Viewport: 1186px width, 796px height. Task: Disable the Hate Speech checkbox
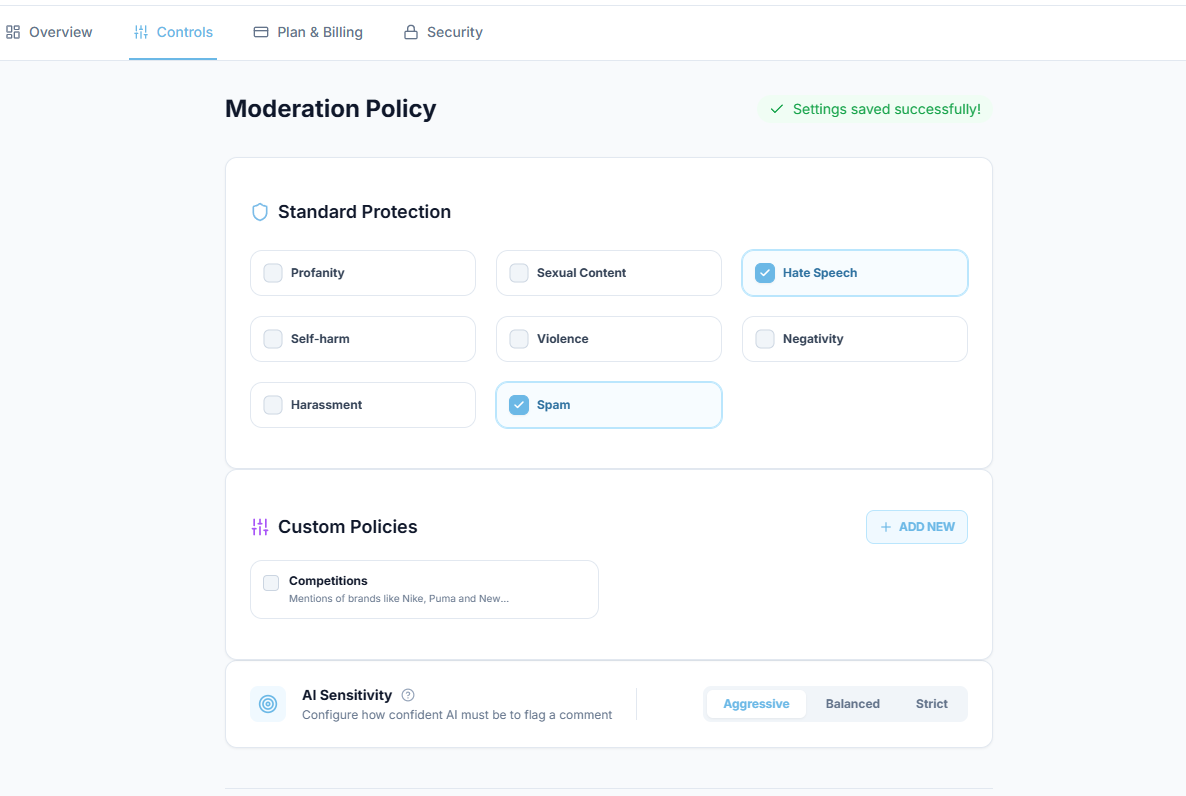click(x=764, y=272)
